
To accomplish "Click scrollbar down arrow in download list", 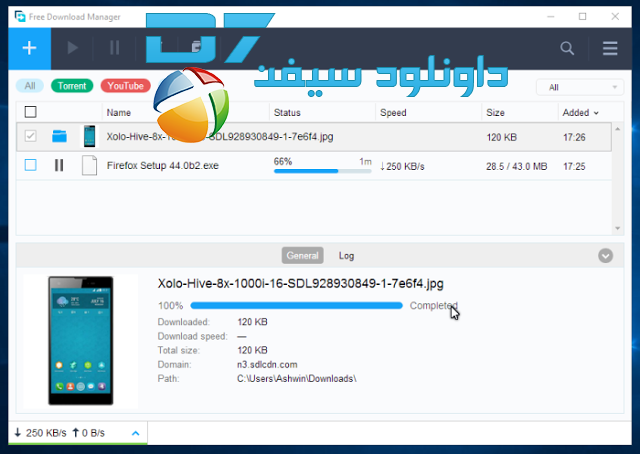I will [x=618, y=228].
